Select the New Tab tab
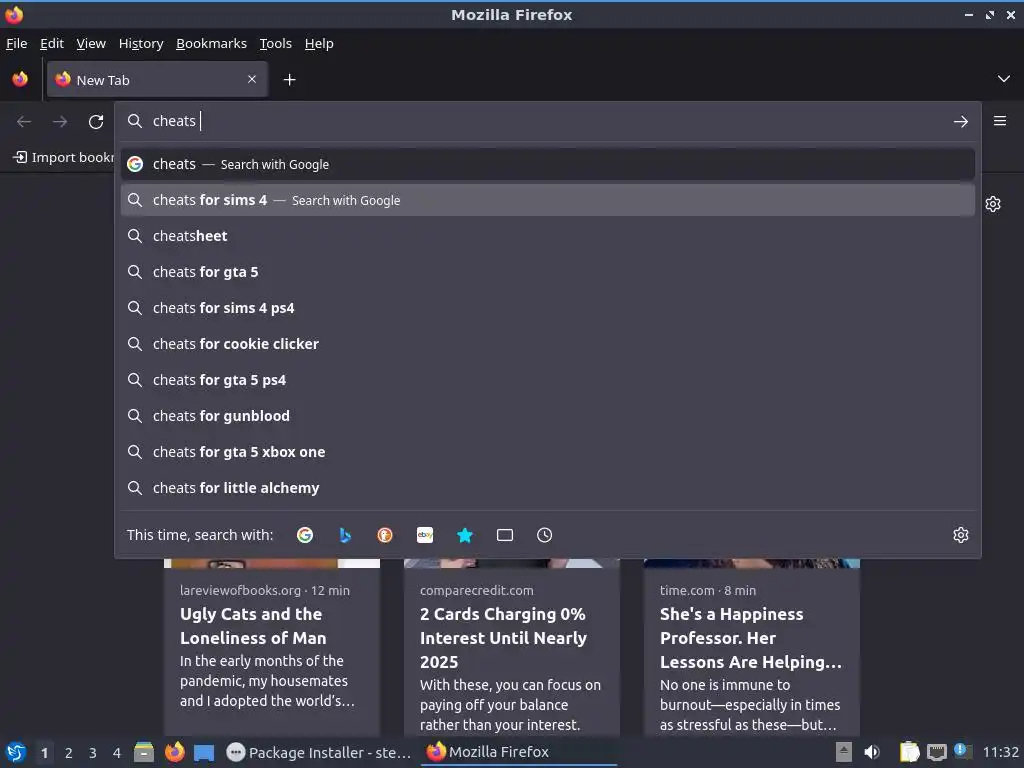 pyautogui.click(x=157, y=80)
